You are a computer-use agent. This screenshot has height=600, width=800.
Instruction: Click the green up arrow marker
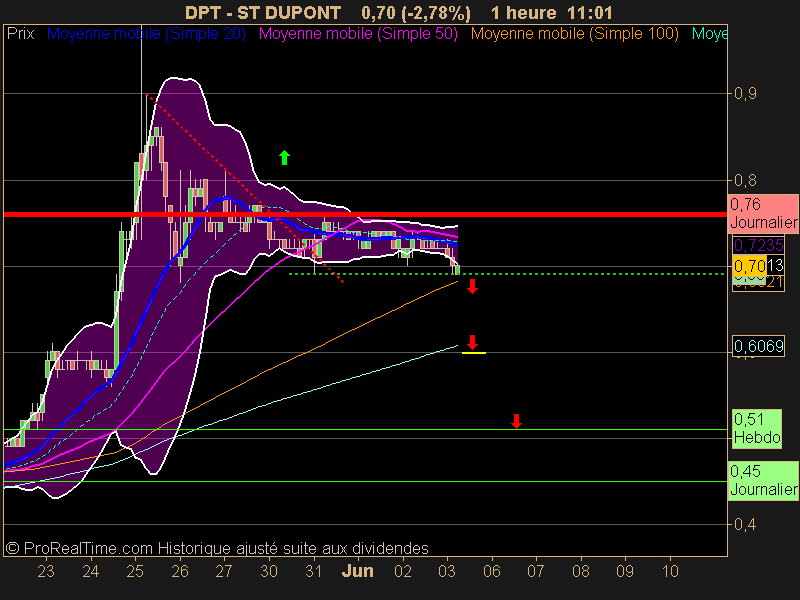(285, 158)
